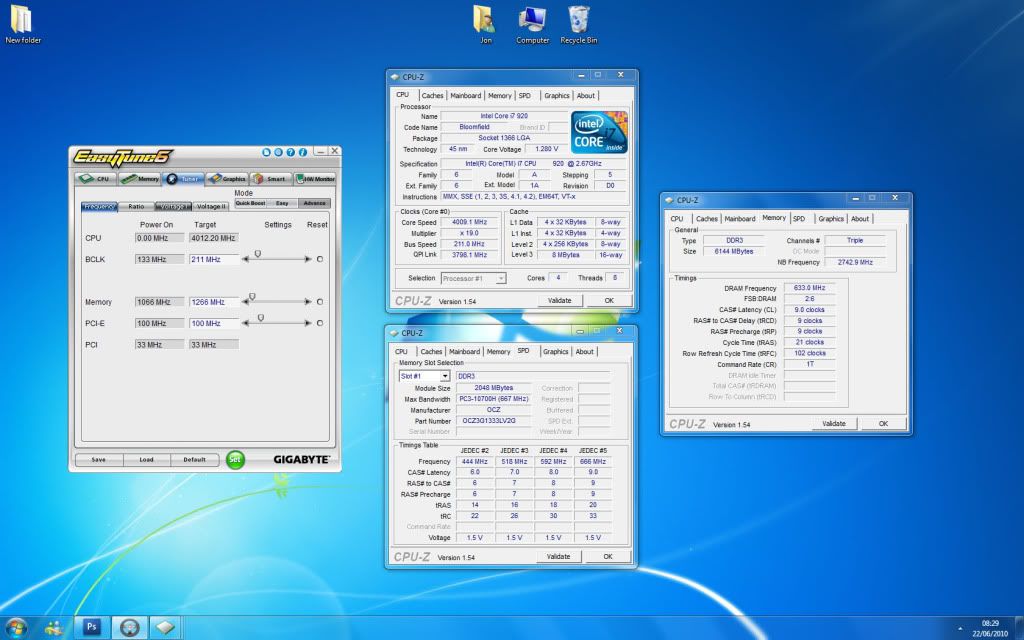Viewport: 1024px width, 640px height.
Task: Open the Computer desktop icon
Action: click(532, 25)
